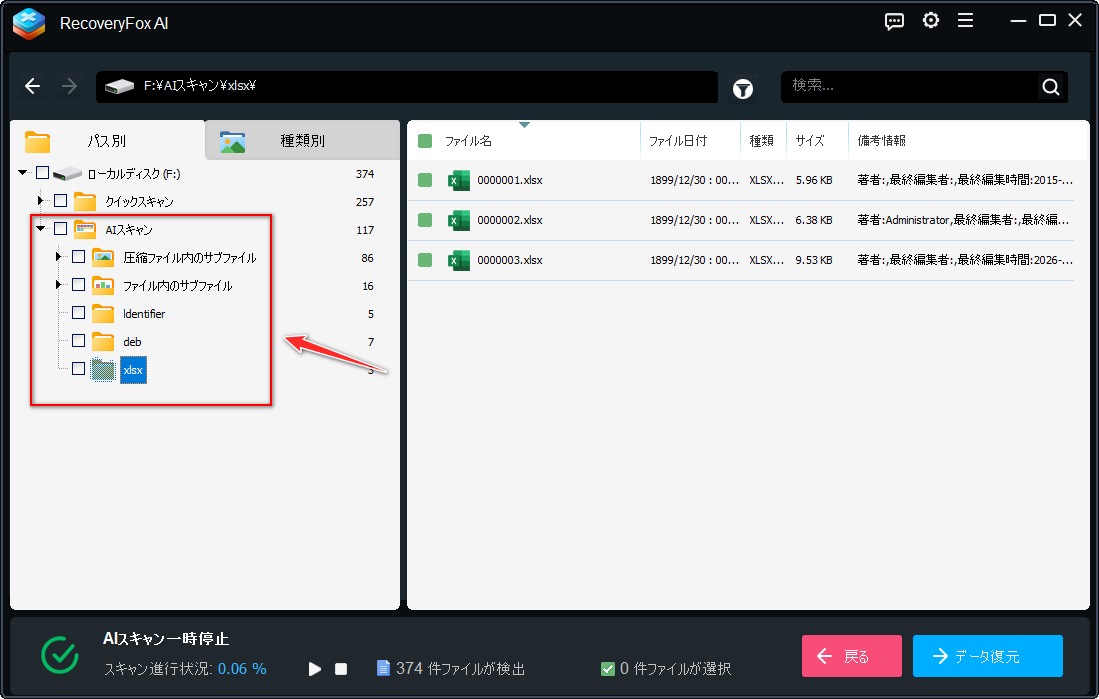The width and height of the screenshot is (1099, 699).
Task: Click the 戻る button
Action: tap(851, 656)
